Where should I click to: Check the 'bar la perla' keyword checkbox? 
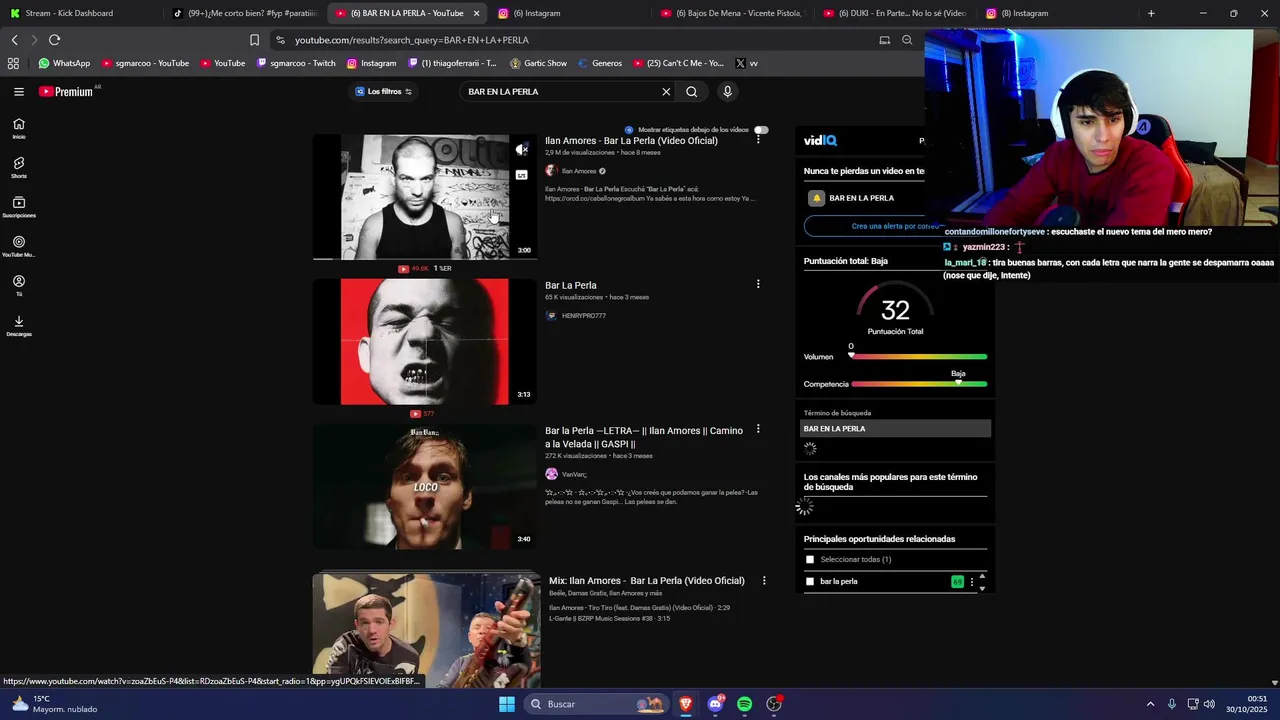tap(810, 581)
